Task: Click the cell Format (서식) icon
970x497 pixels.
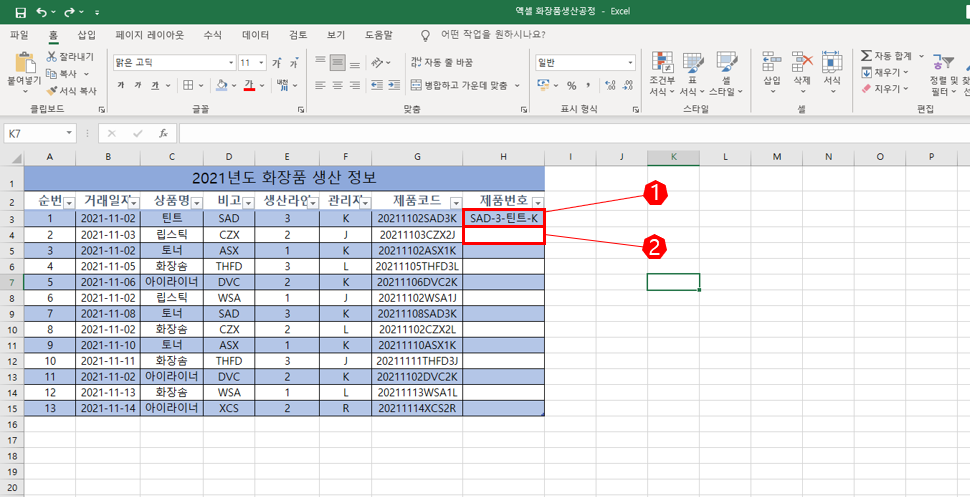Action: [x=832, y=61]
